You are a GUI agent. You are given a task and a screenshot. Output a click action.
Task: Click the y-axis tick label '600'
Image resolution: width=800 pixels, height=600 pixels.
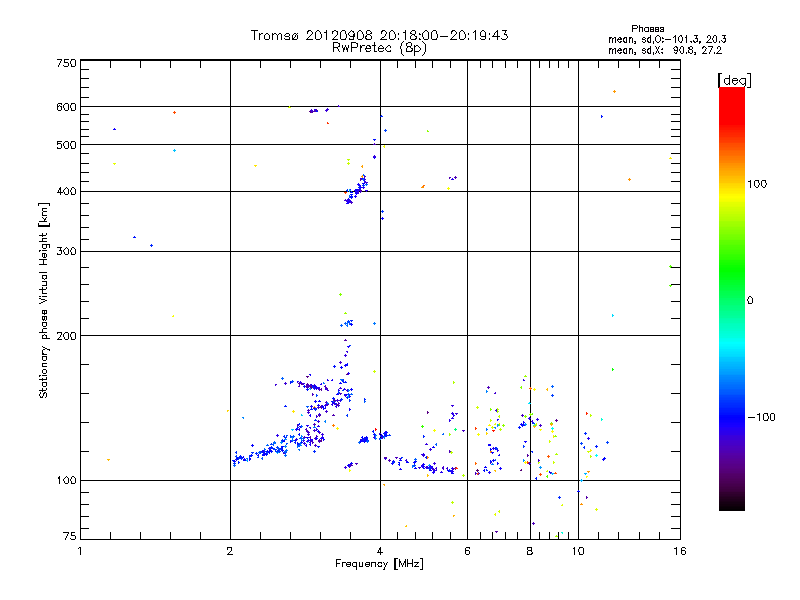pyautogui.click(x=66, y=107)
